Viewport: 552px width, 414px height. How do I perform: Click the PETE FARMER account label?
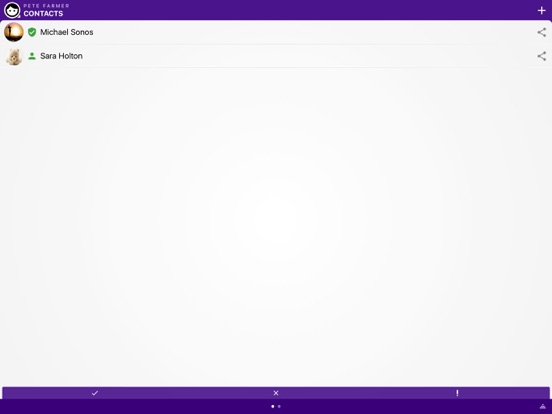(46, 6)
